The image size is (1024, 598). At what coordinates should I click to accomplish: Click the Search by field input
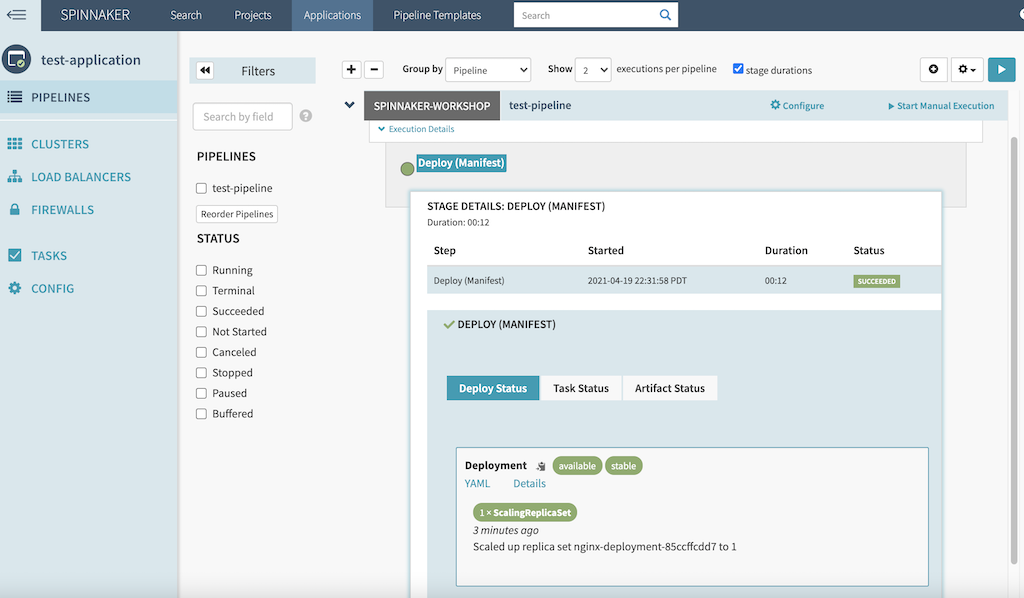tap(243, 116)
